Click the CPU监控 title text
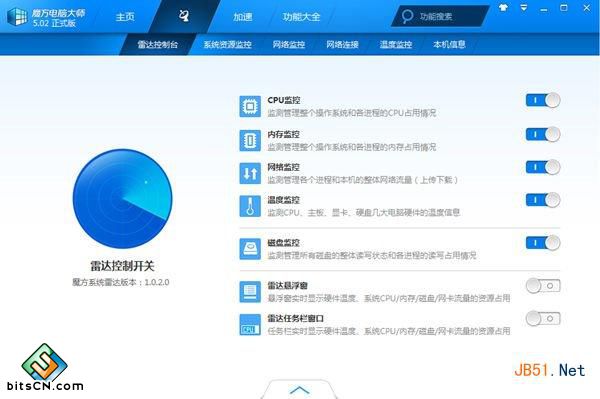This screenshot has width=600, height=399. (x=284, y=100)
